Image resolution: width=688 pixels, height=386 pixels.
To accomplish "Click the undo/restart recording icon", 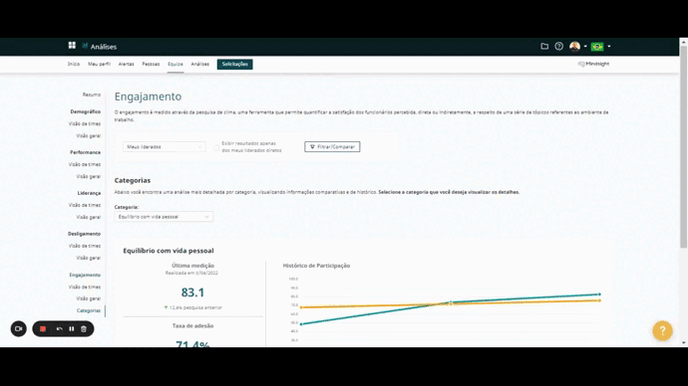I will click(59, 329).
